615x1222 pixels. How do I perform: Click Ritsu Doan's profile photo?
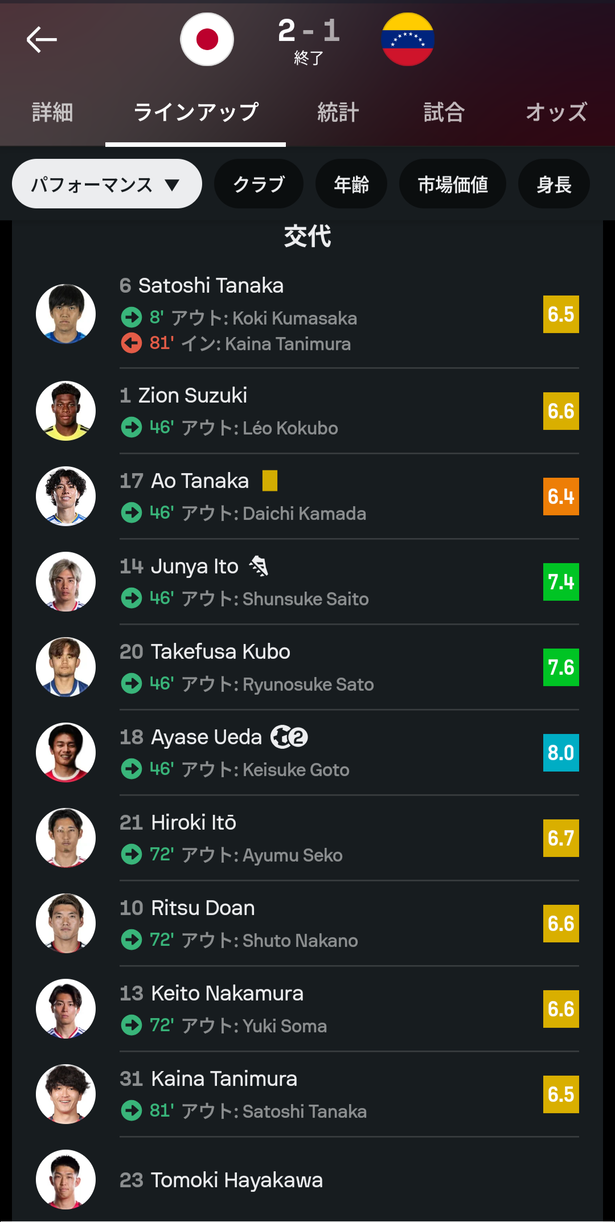(x=66, y=923)
